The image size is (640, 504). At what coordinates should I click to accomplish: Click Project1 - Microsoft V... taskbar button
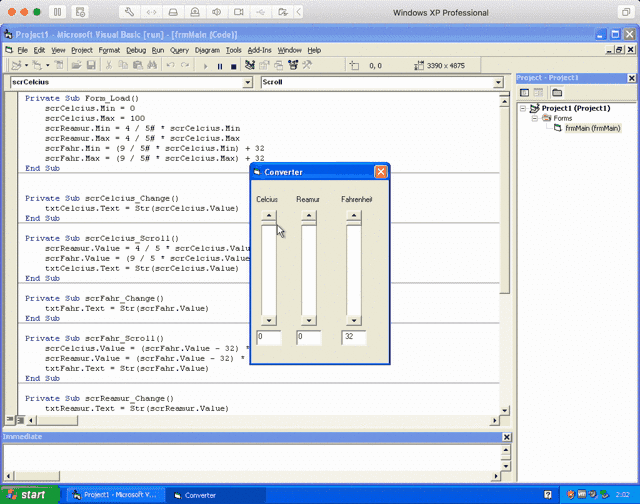click(116, 495)
